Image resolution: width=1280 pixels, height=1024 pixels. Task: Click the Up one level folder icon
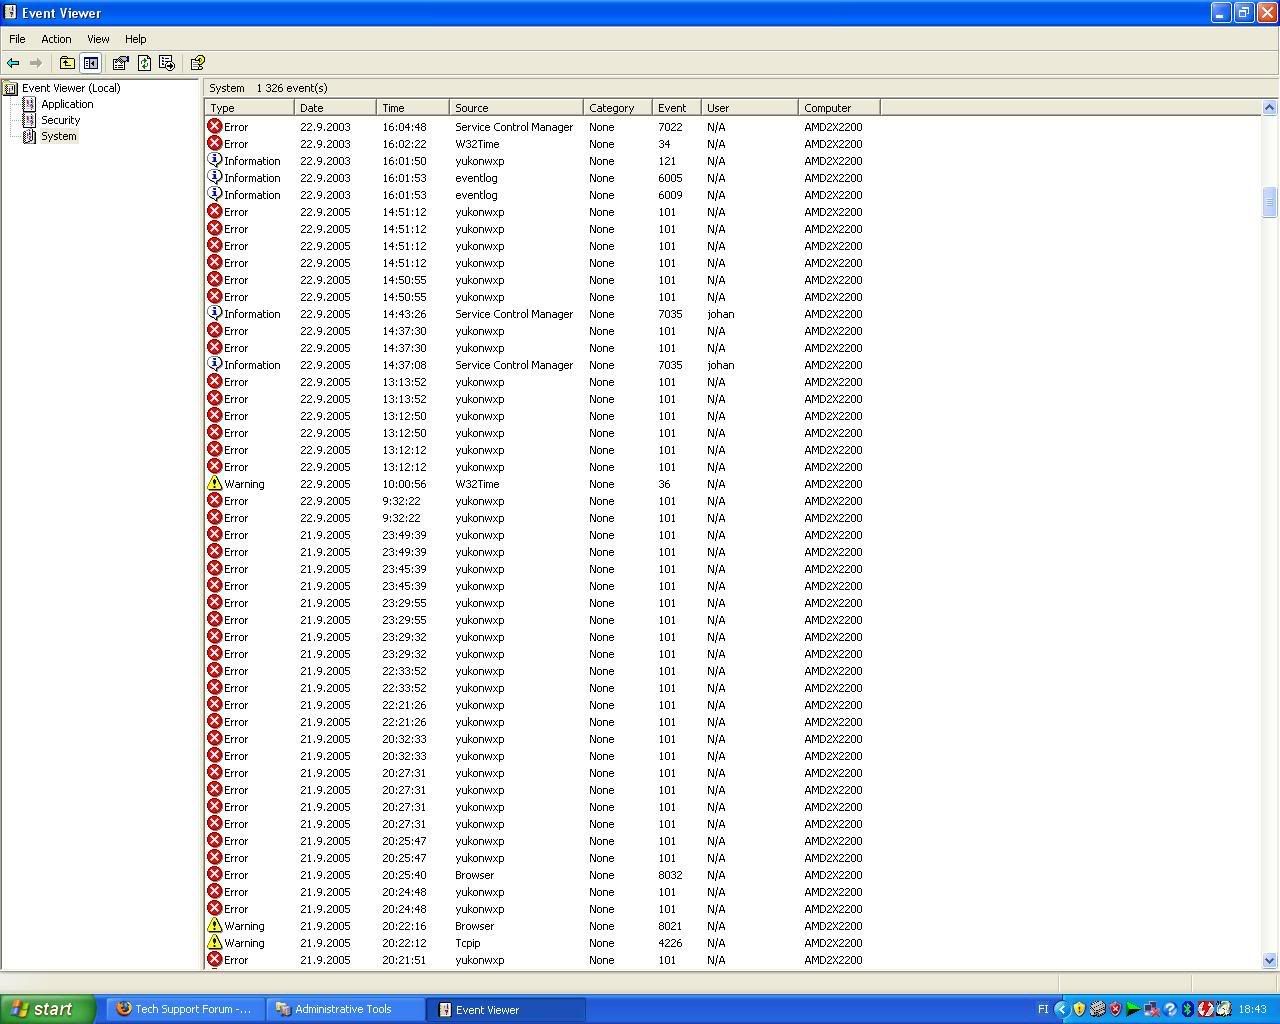(x=67, y=63)
